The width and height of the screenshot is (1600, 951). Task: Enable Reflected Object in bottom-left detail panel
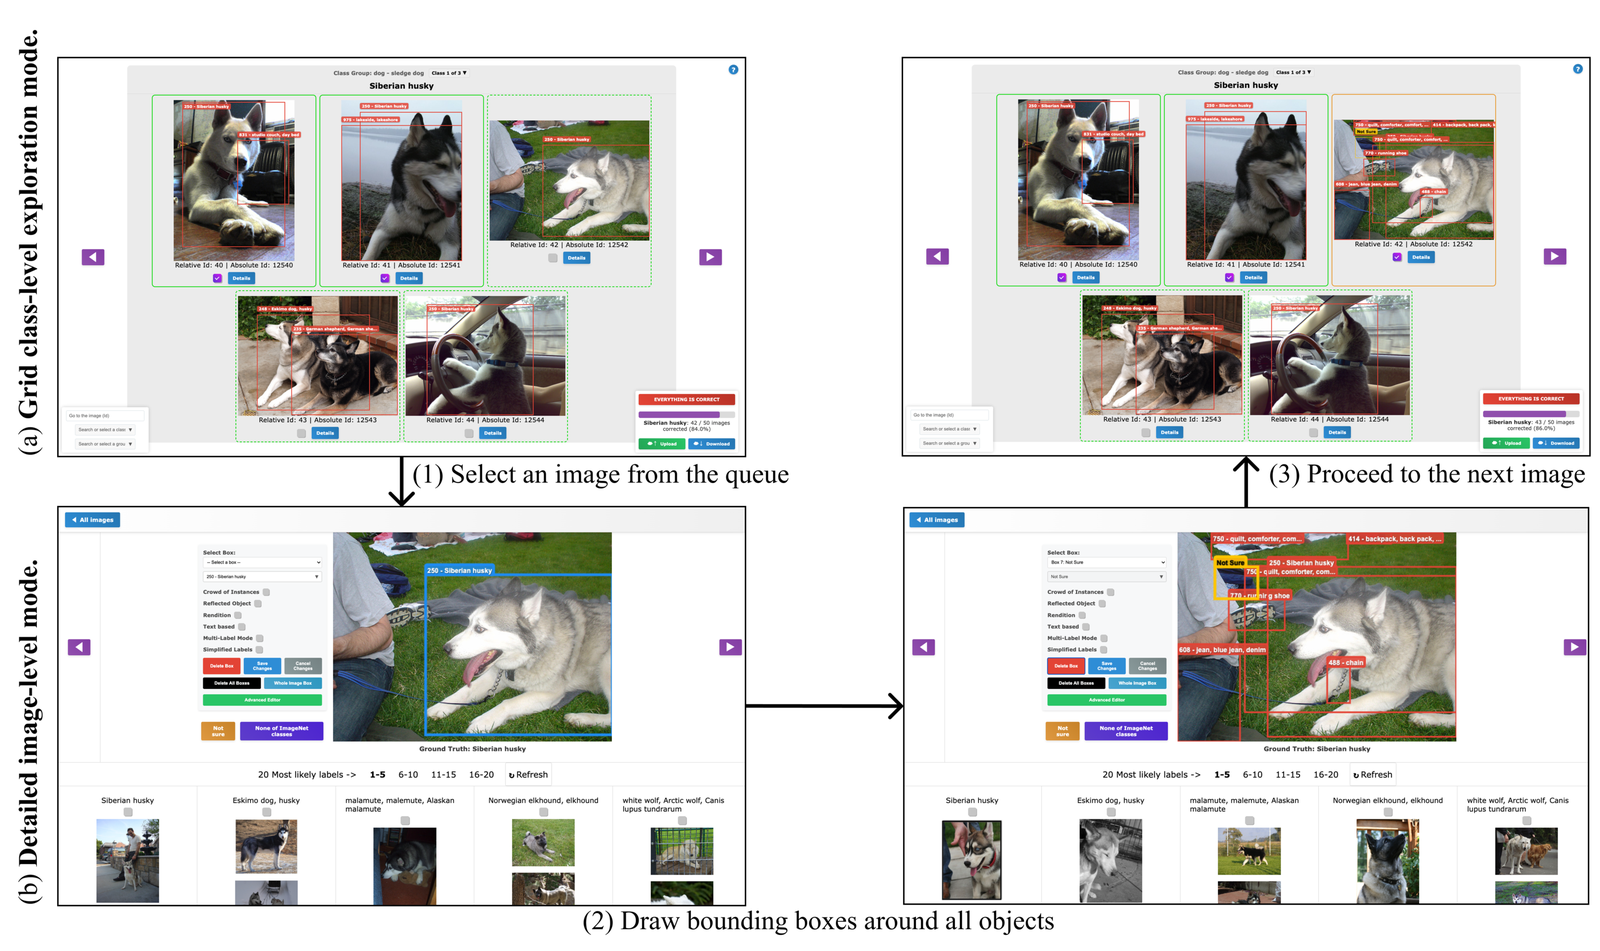click(258, 603)
